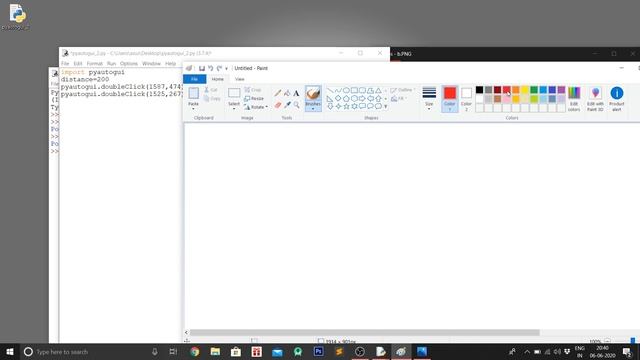Click the Edit colors rainbow icon
This screenshot has height=360, width=640.
pos(574,93)
